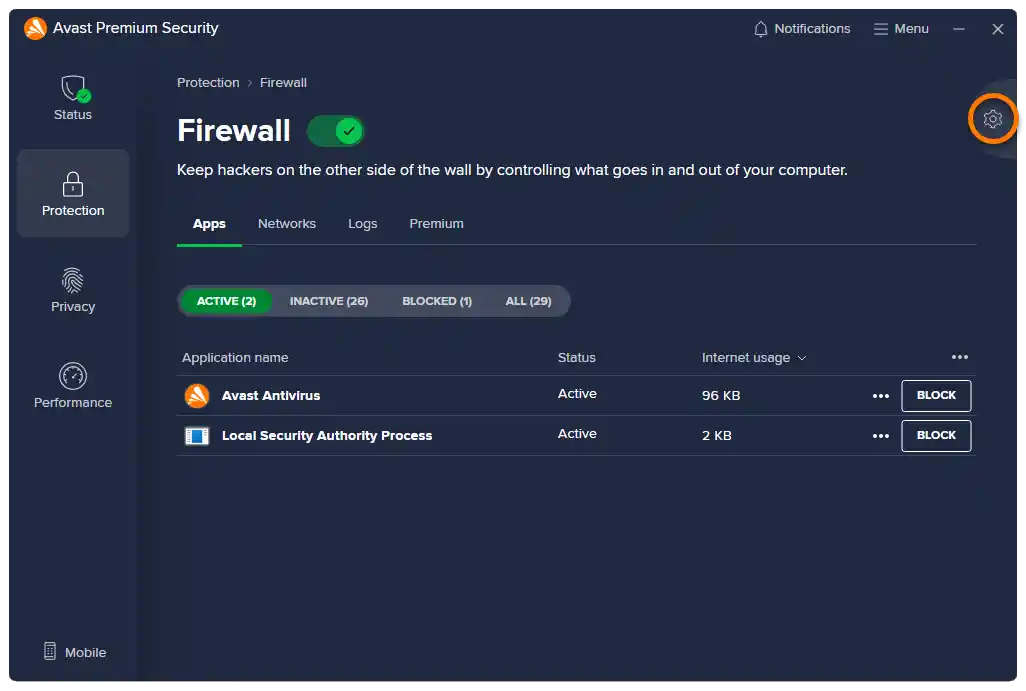This screenshot has width=1026, height=691.
Task: Close the Avast window
Action: 997,29
